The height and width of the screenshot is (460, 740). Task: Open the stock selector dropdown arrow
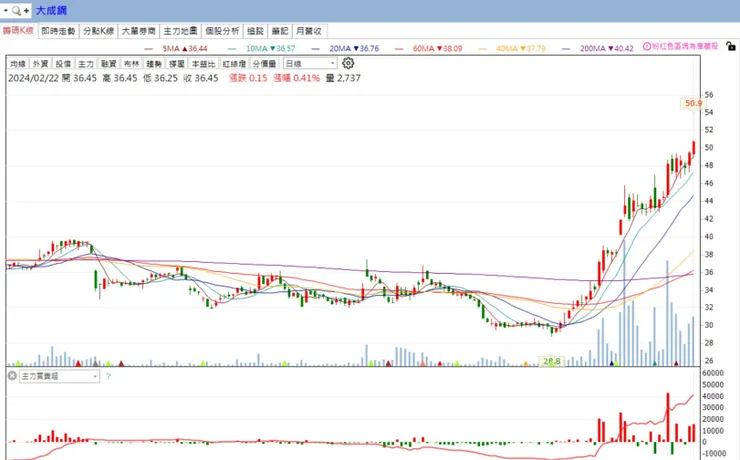[6, 10]
